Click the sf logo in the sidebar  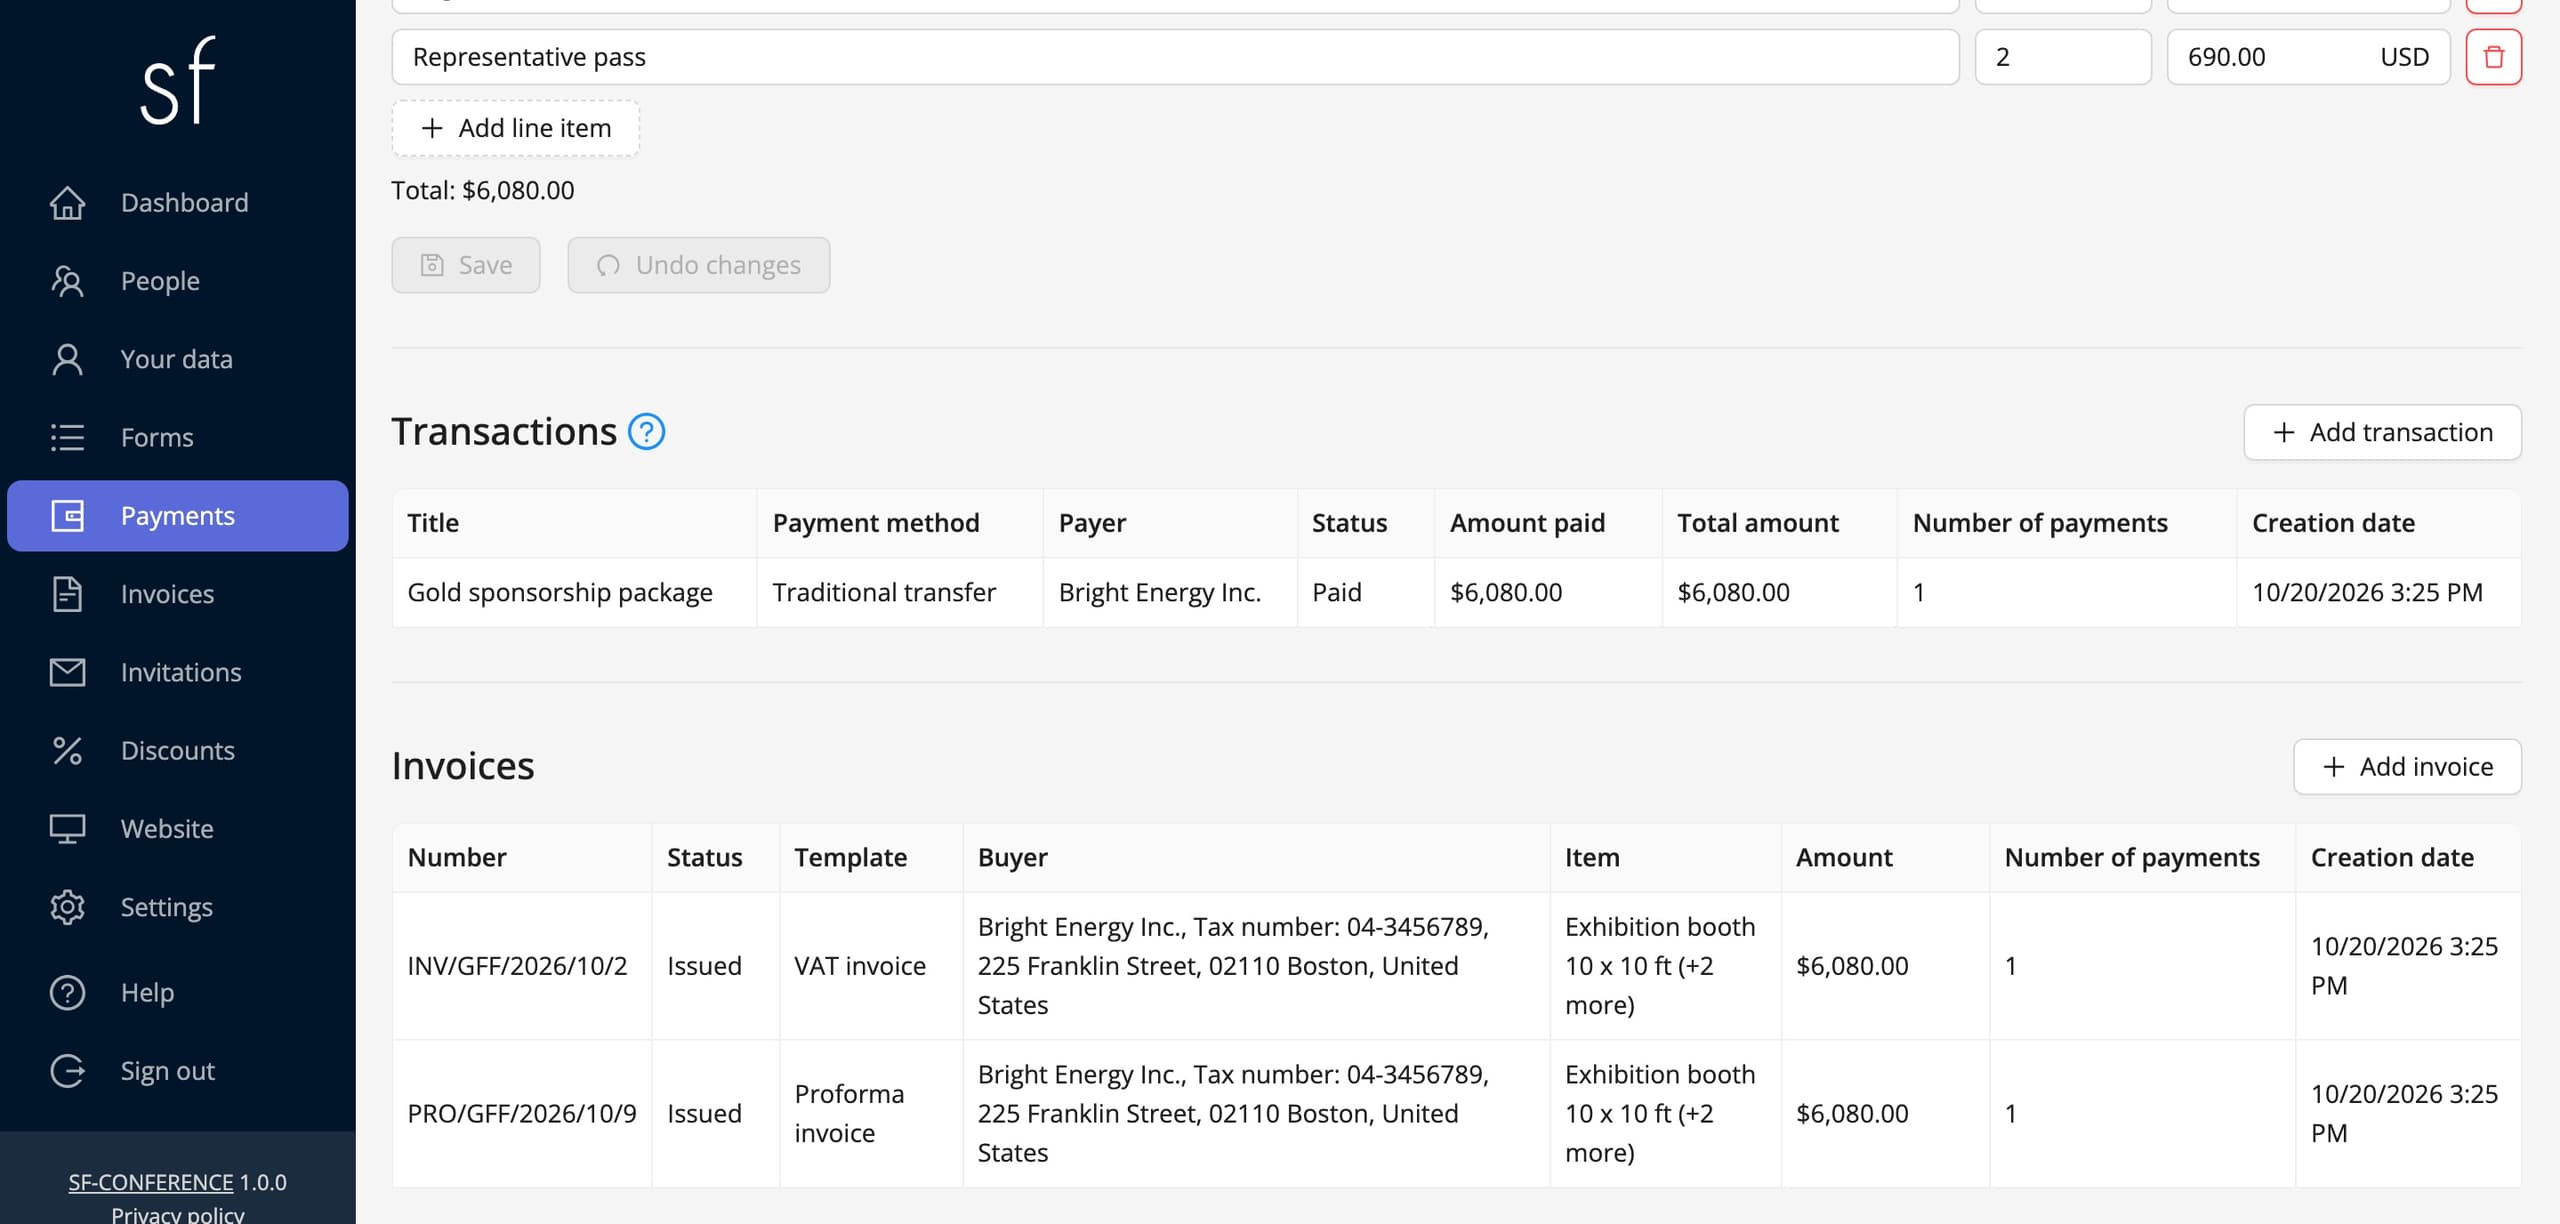tap(177, 80)
